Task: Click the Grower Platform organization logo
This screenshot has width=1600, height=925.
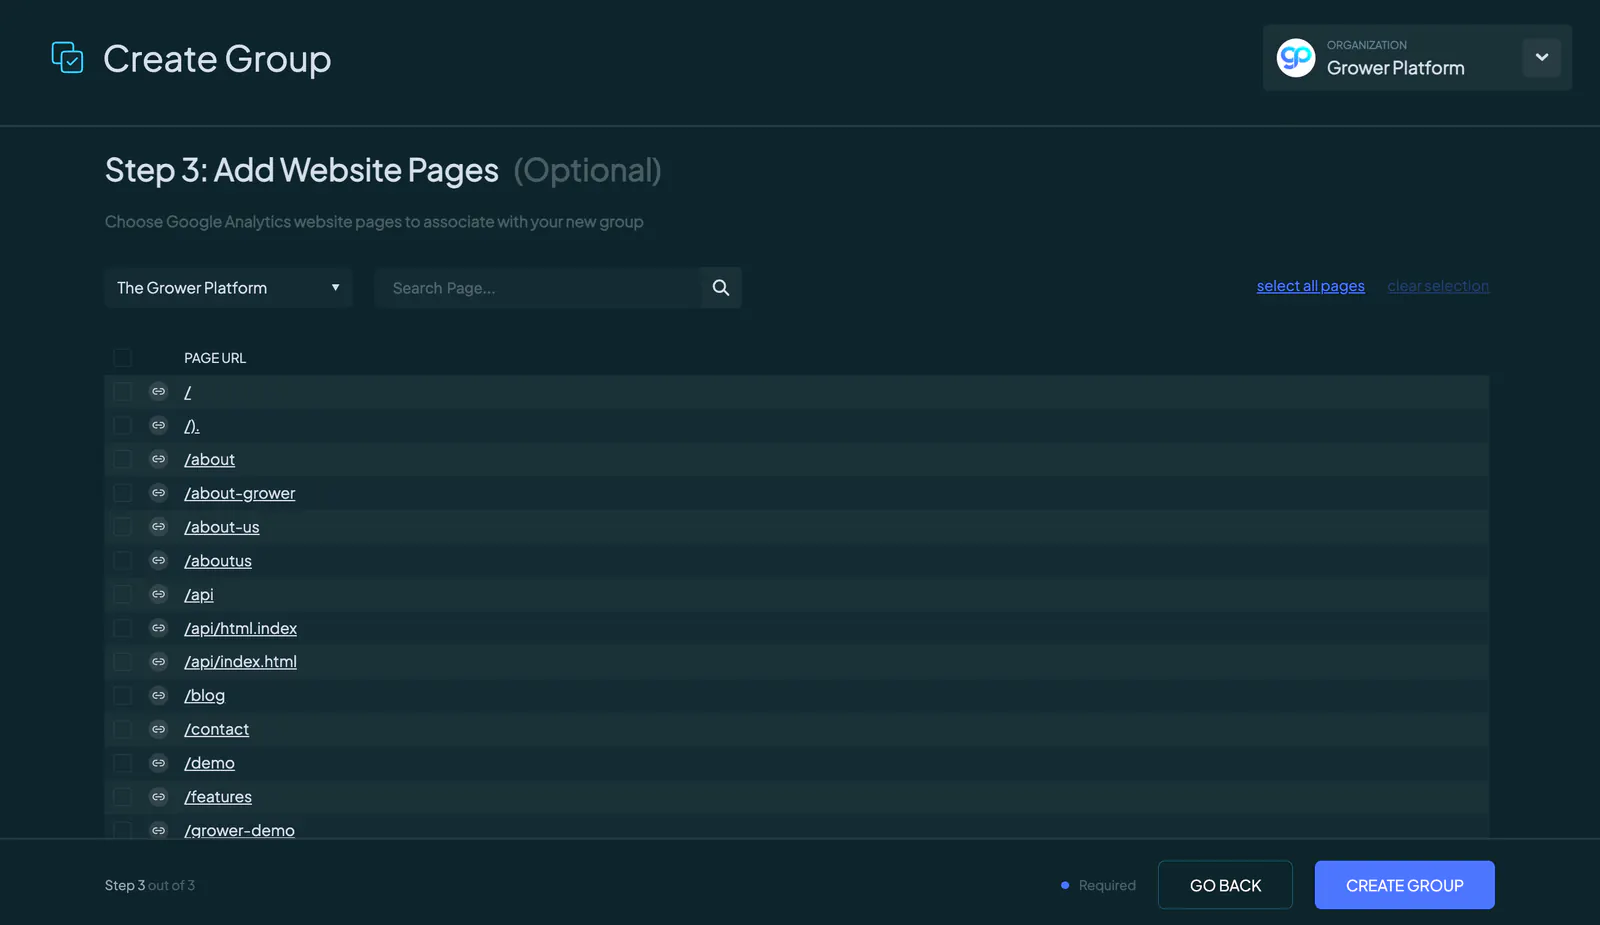Action: [x=1295, y=58]
